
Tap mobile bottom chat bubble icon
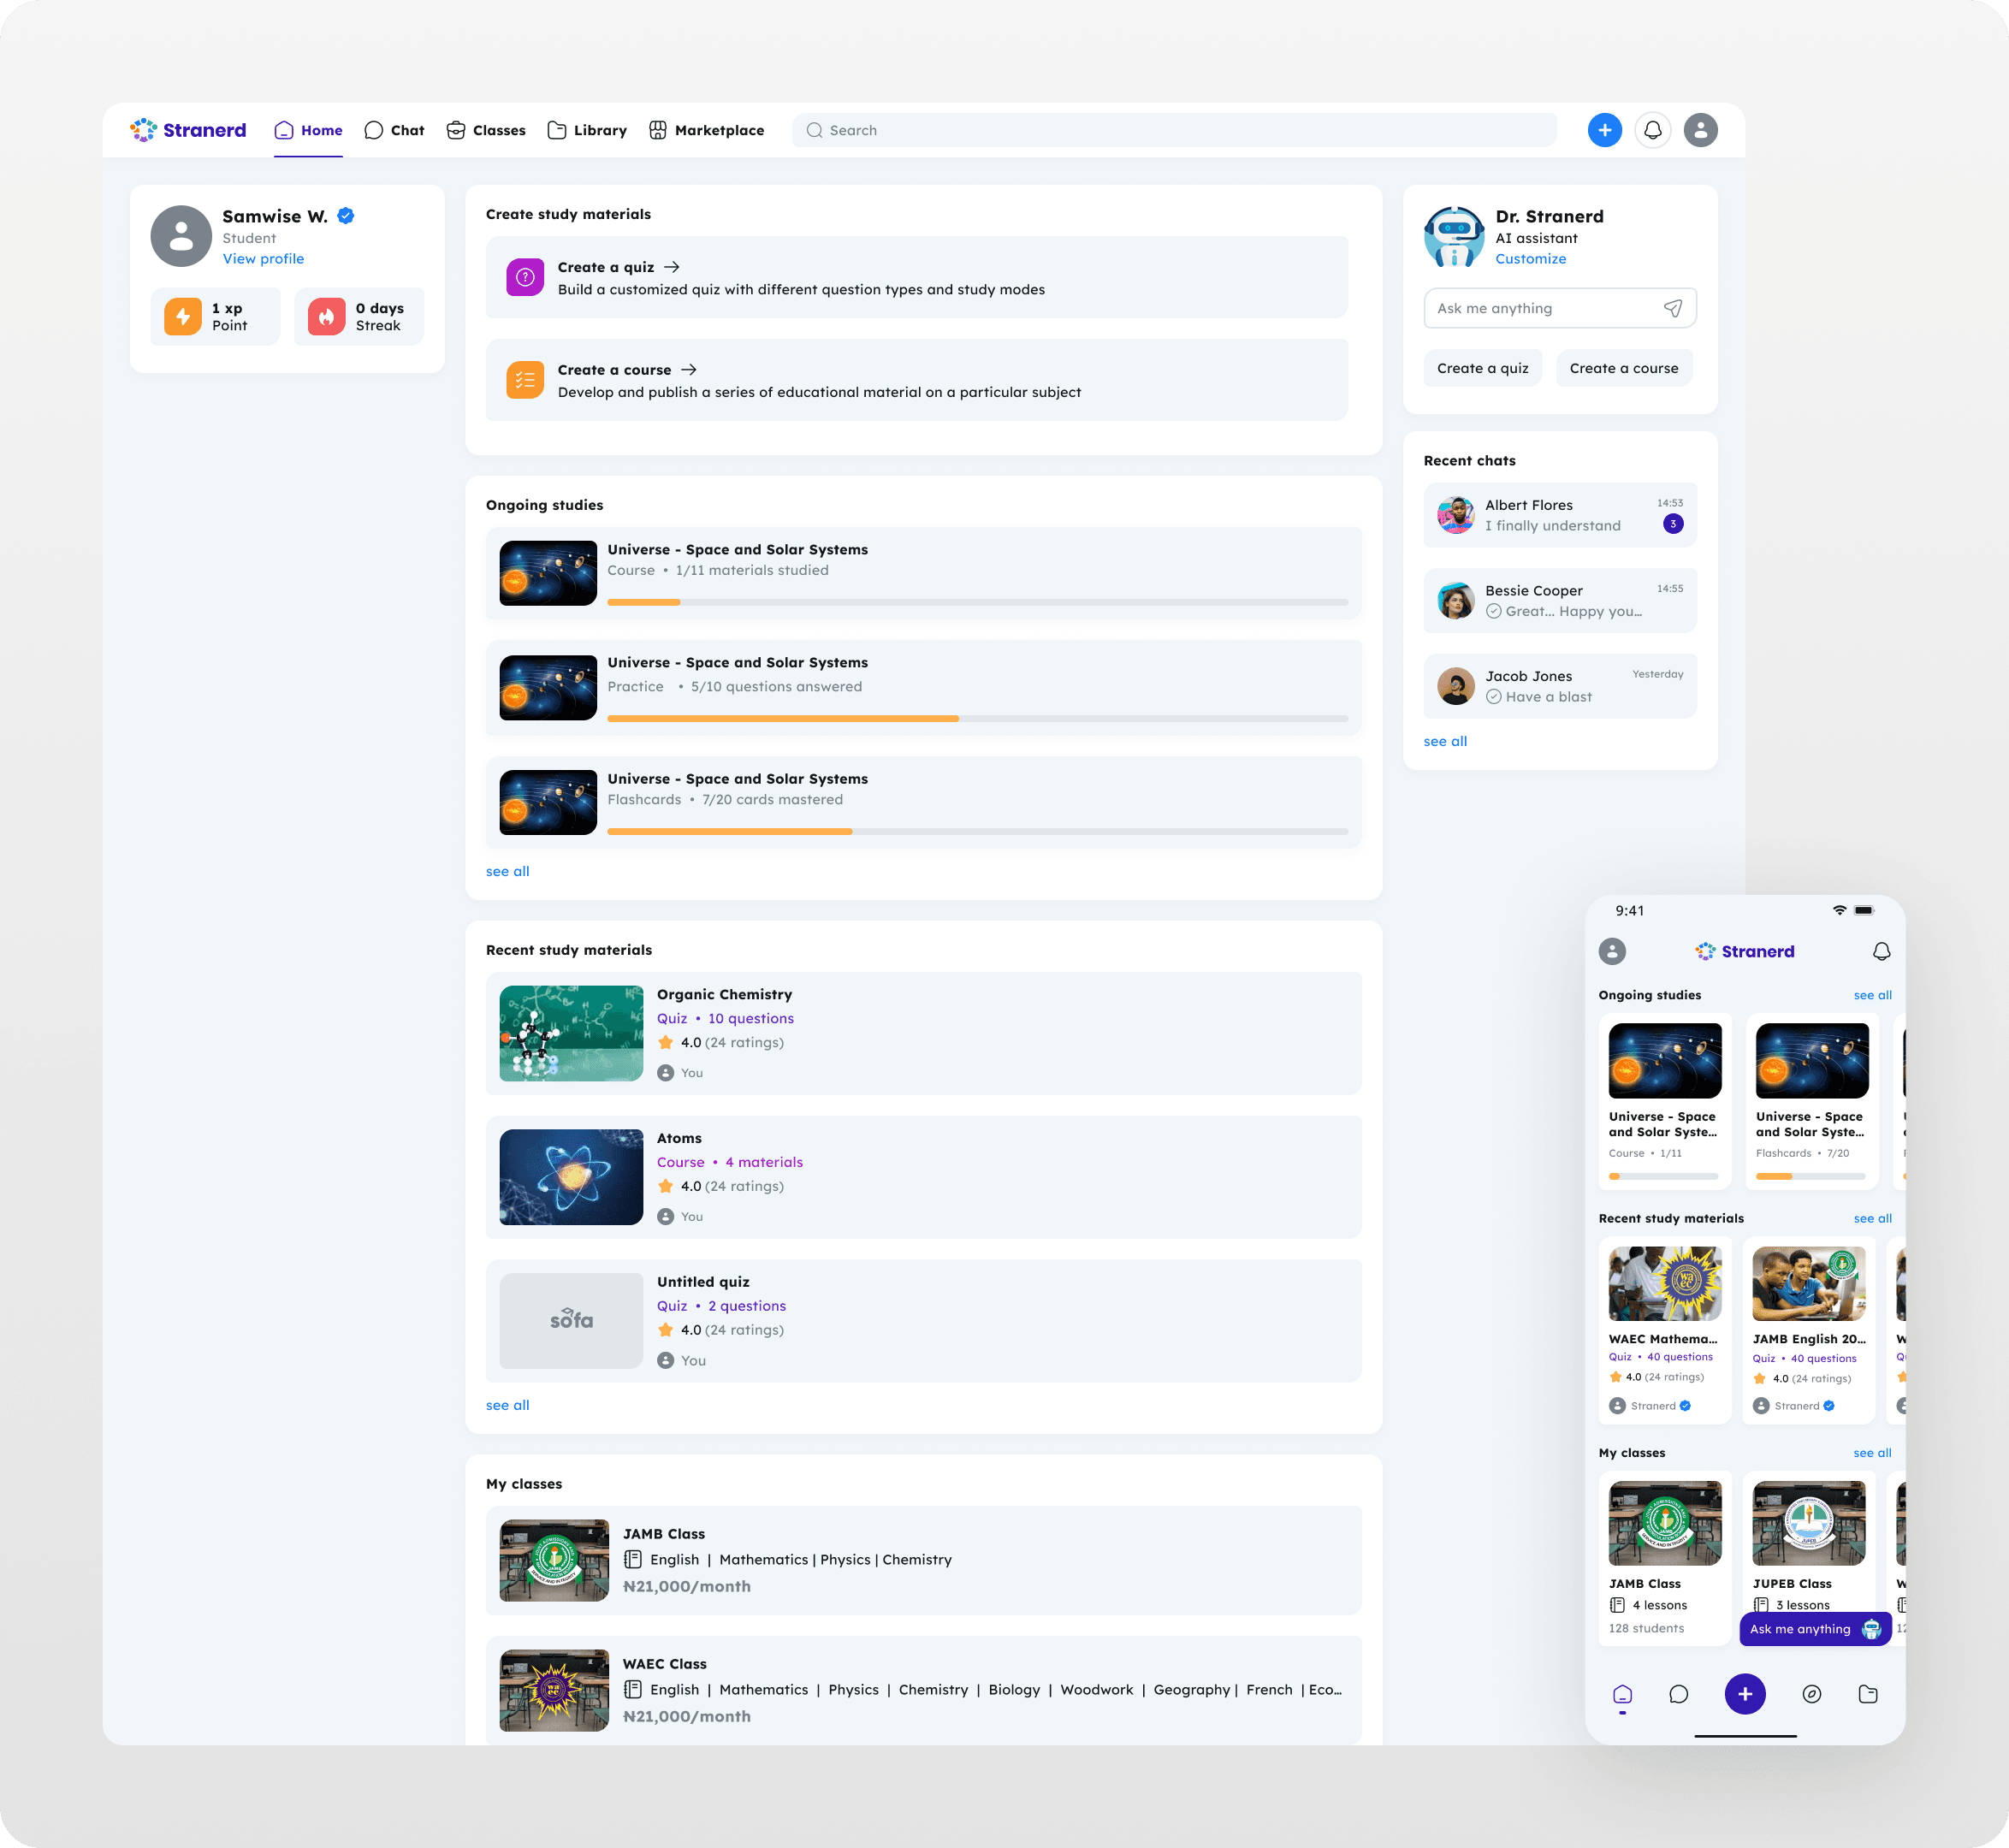click(x=1678, y=1694)
